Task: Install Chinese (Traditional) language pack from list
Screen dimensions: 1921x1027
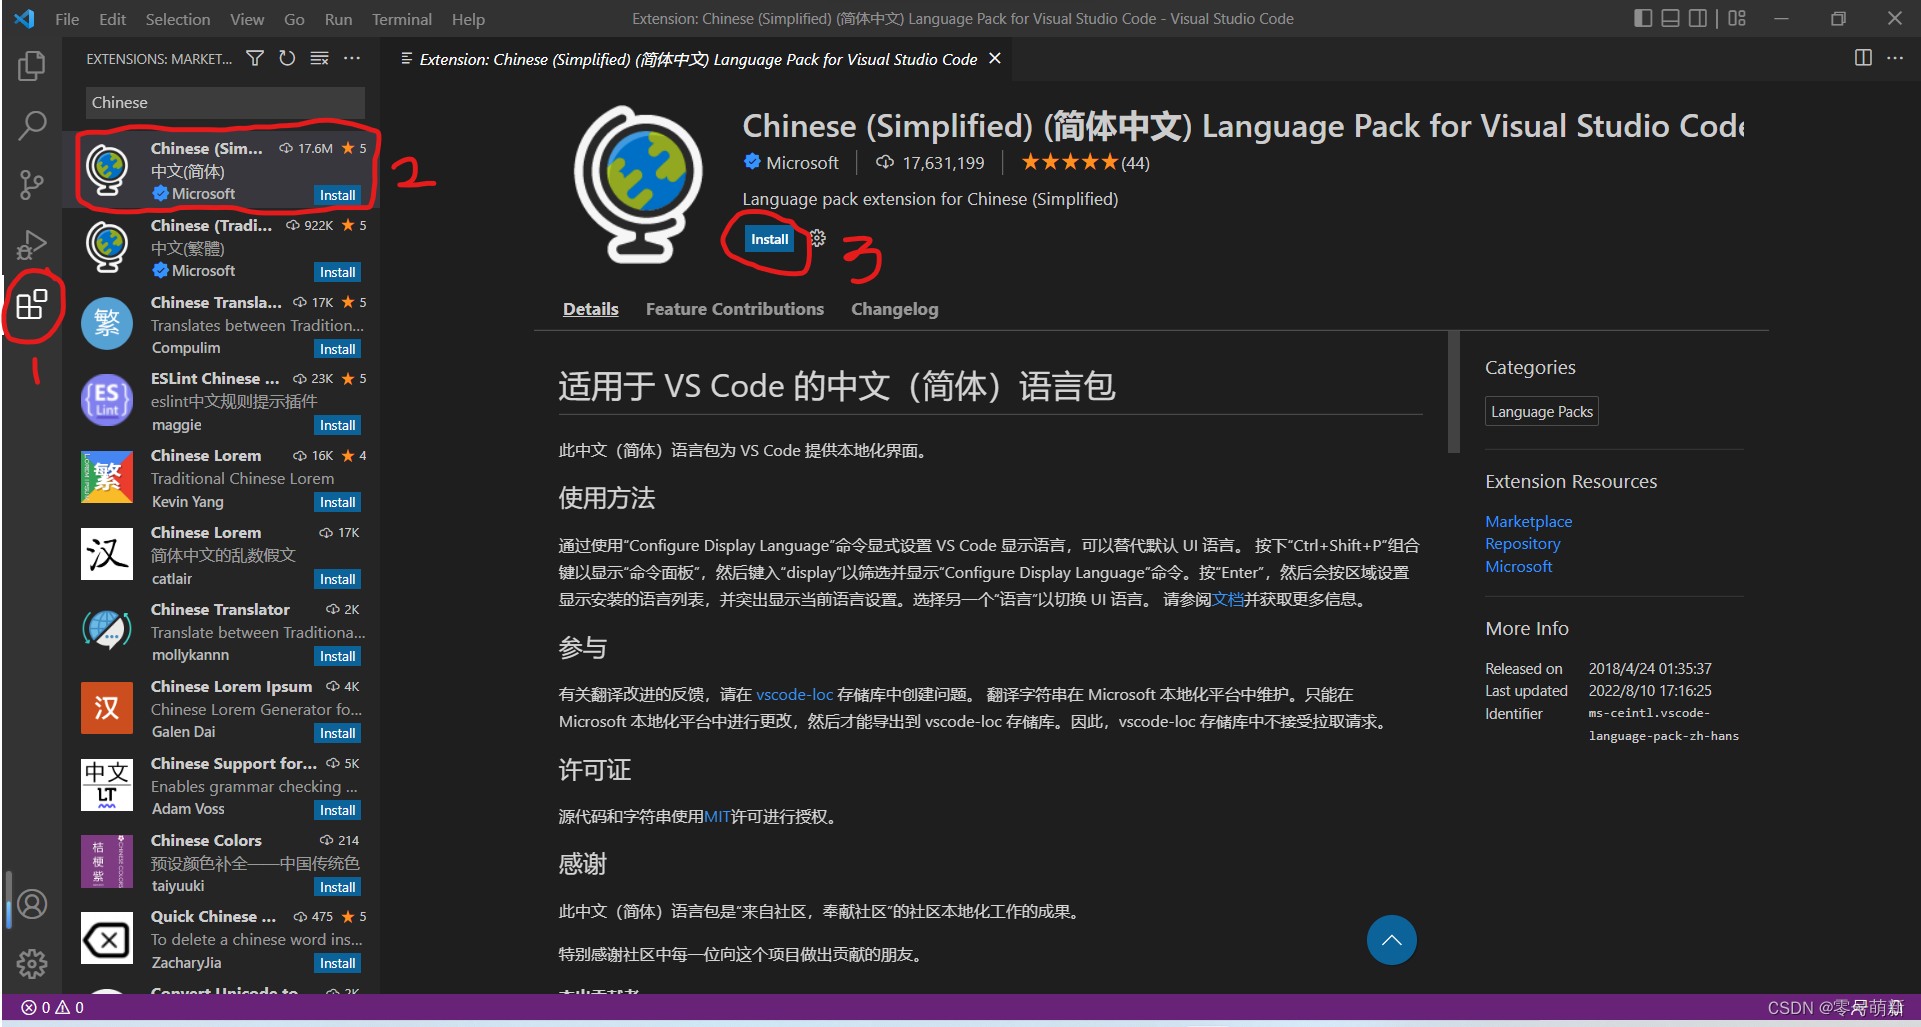Action: (x=337, y=272)
